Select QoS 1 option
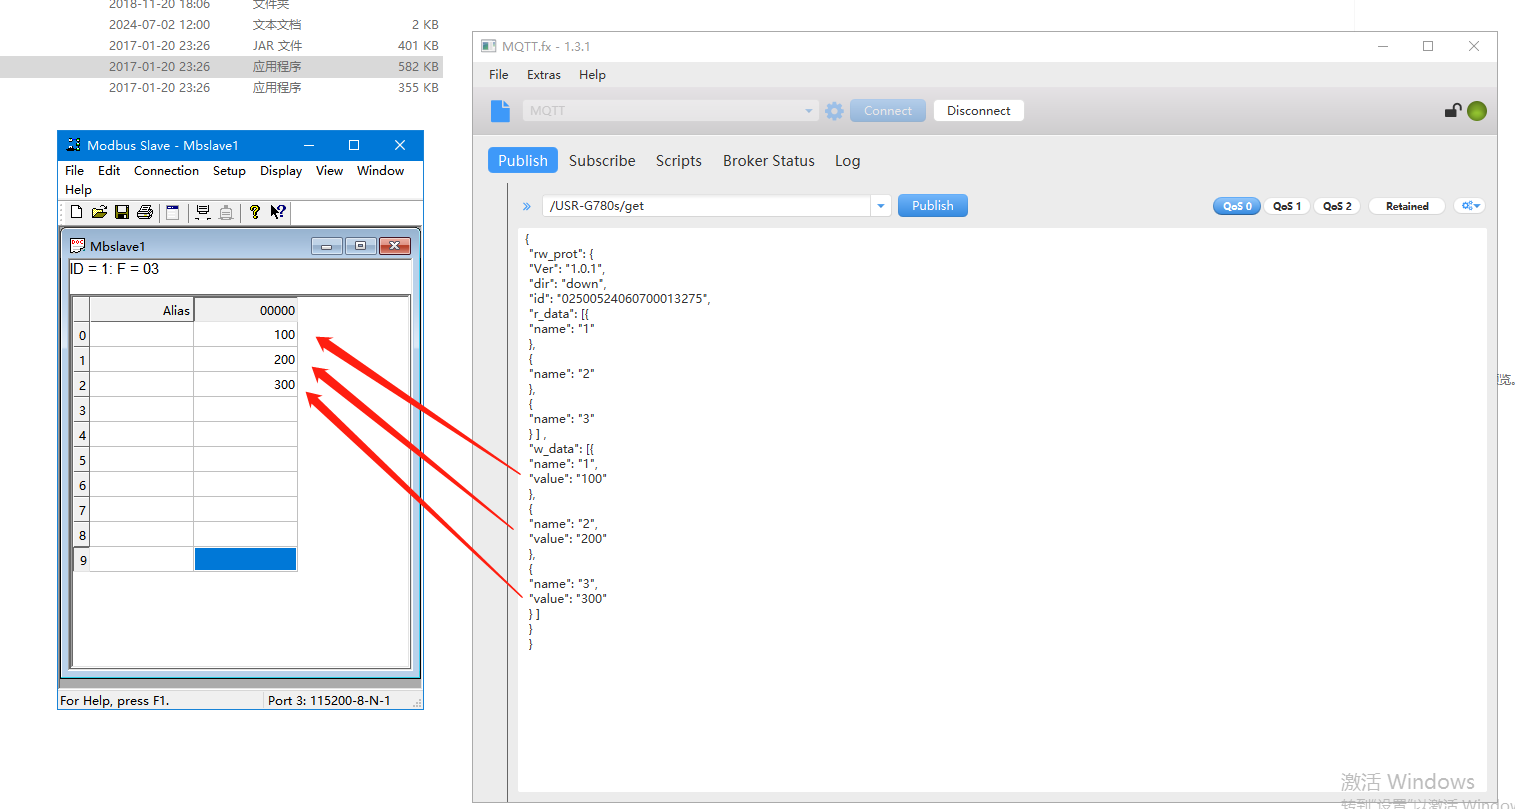The width and height of the screenshot is (1515, 809). tap(1287, 206)
